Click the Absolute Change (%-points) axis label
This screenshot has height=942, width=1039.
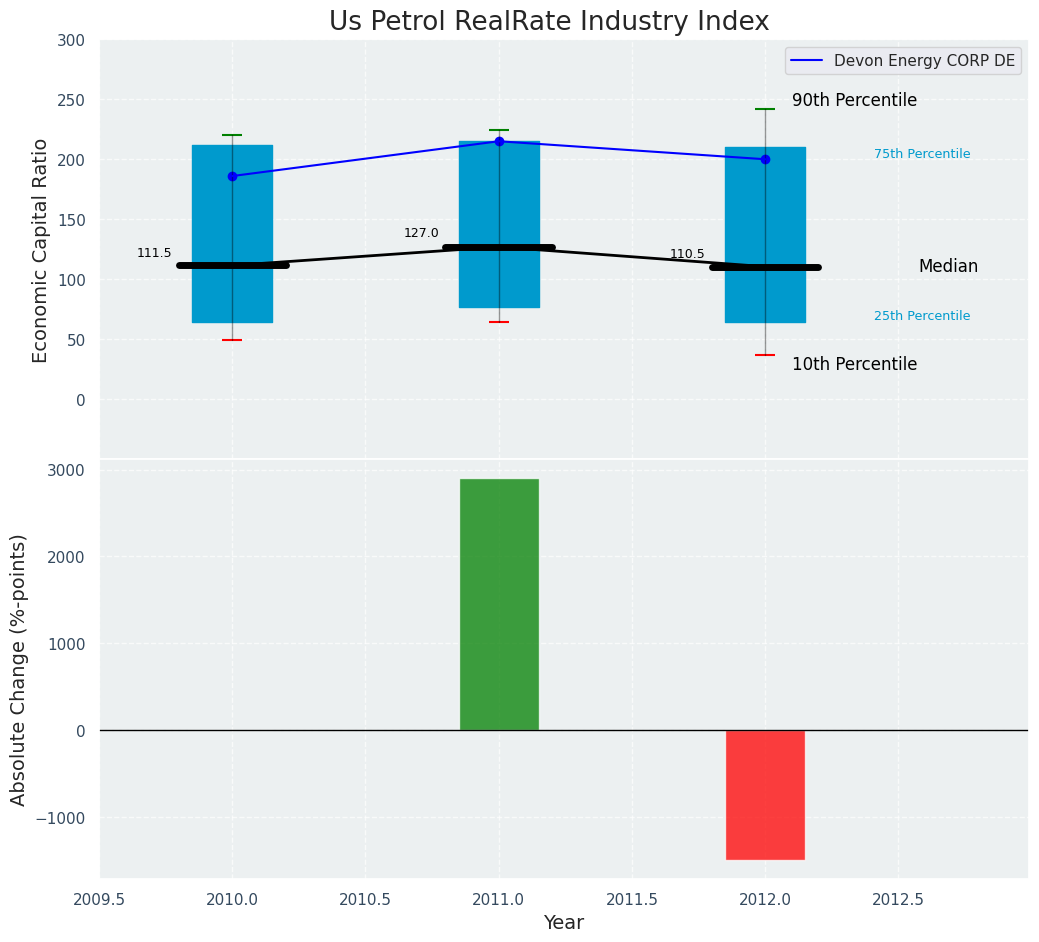tap(19, 669)
